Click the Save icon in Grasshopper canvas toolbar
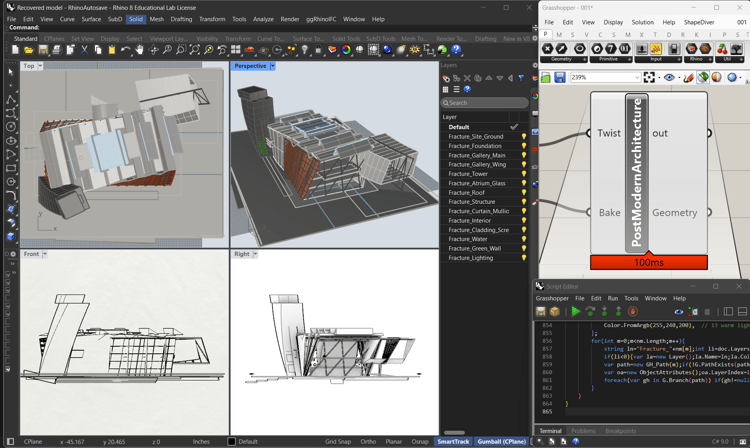Screen dimensions: 750x448 [560, 77]
